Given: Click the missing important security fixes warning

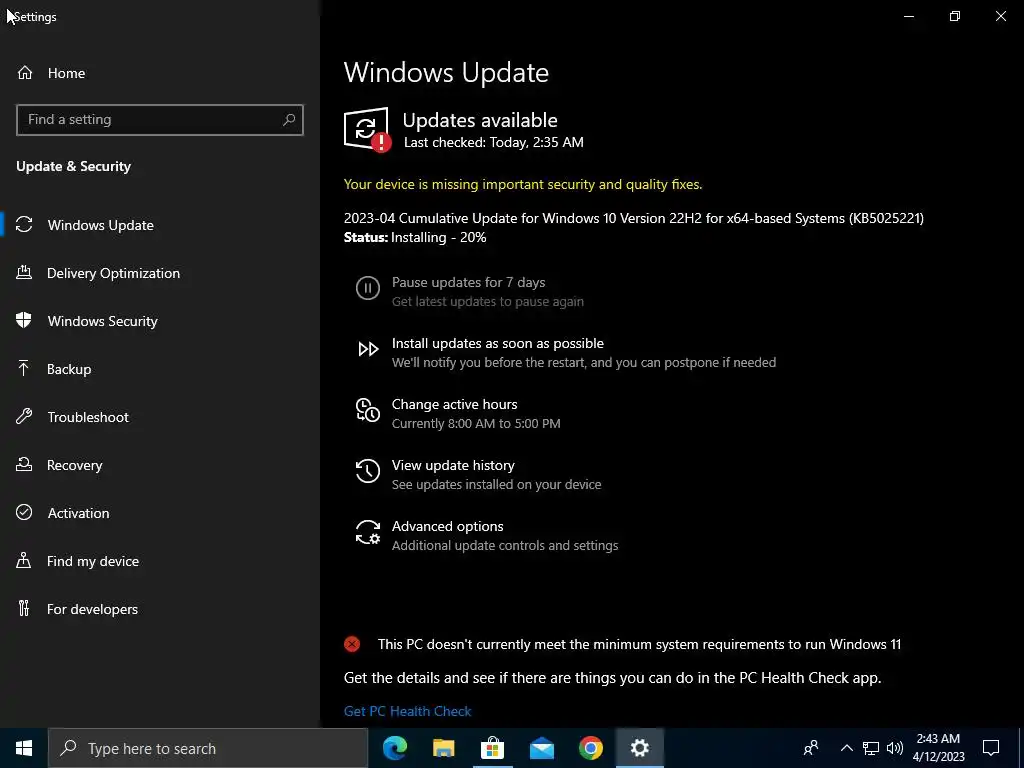Looking at the screenshot, I should tap(523, 184).
